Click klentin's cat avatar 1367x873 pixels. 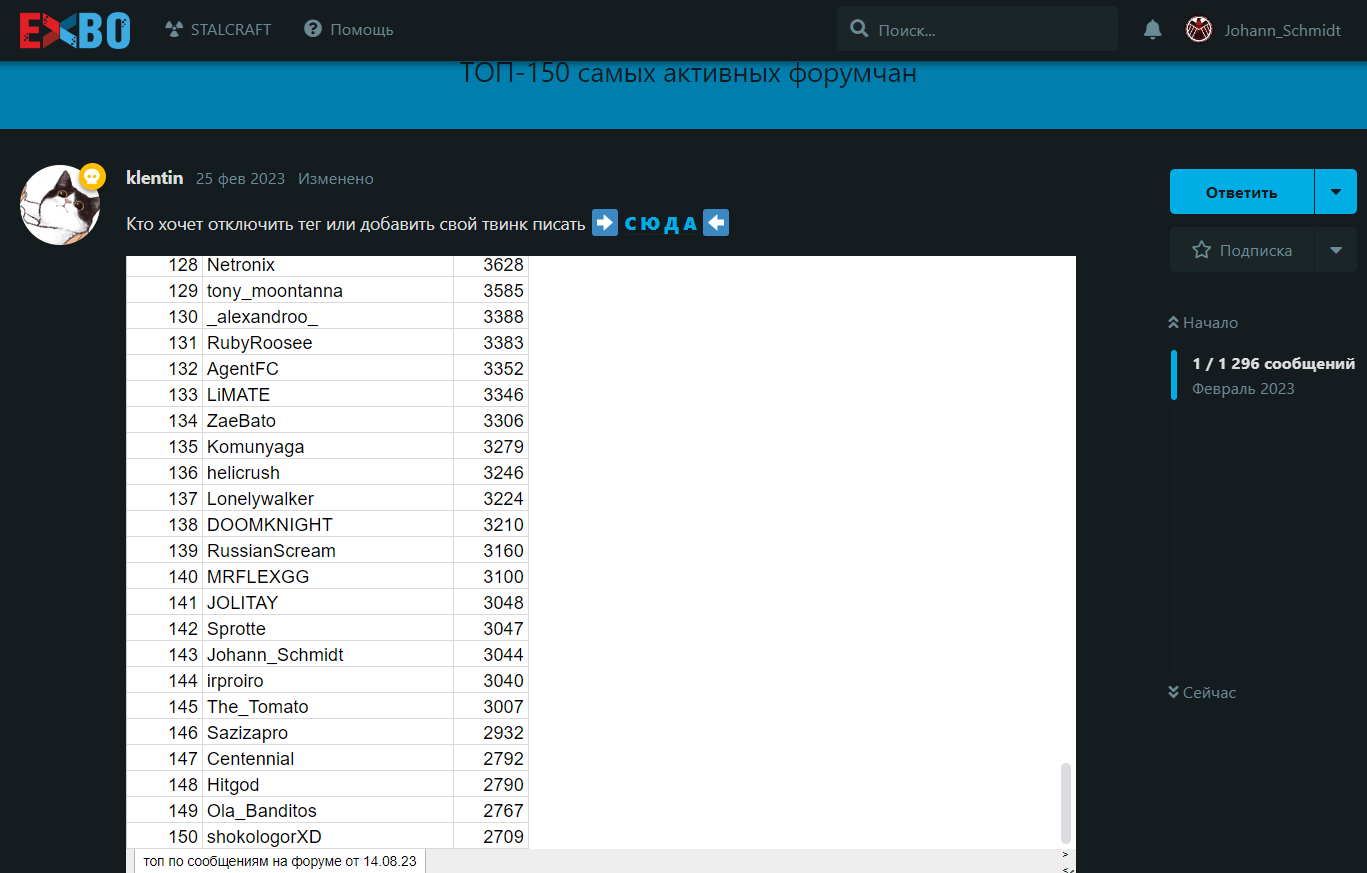tap(60, 205)
